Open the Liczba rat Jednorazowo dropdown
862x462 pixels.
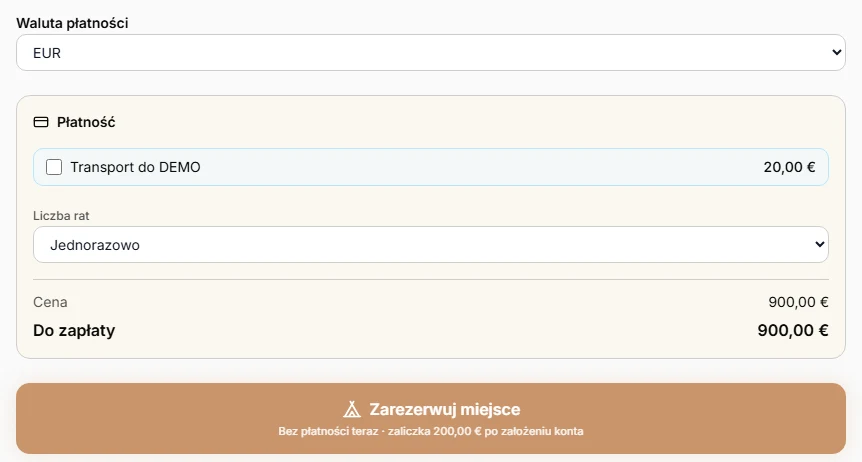(x=431, y=245)
